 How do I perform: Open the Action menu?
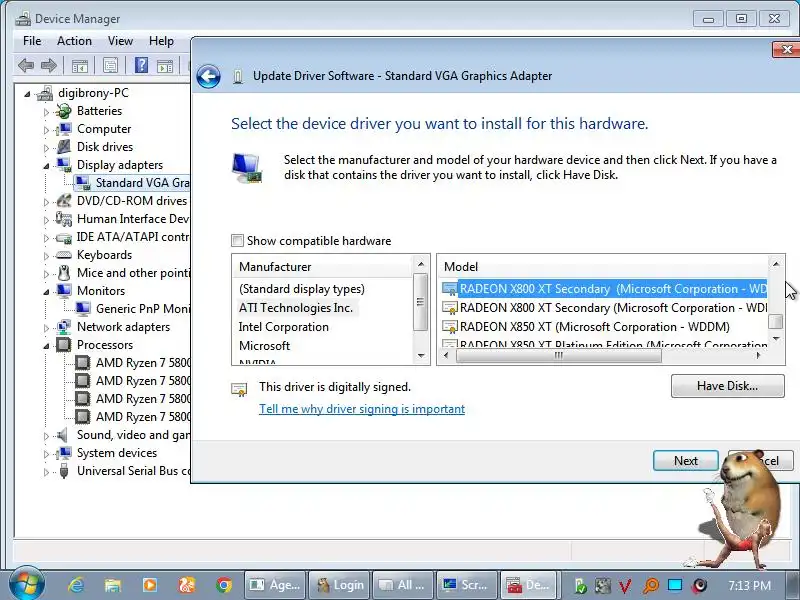tap(74, 41)
